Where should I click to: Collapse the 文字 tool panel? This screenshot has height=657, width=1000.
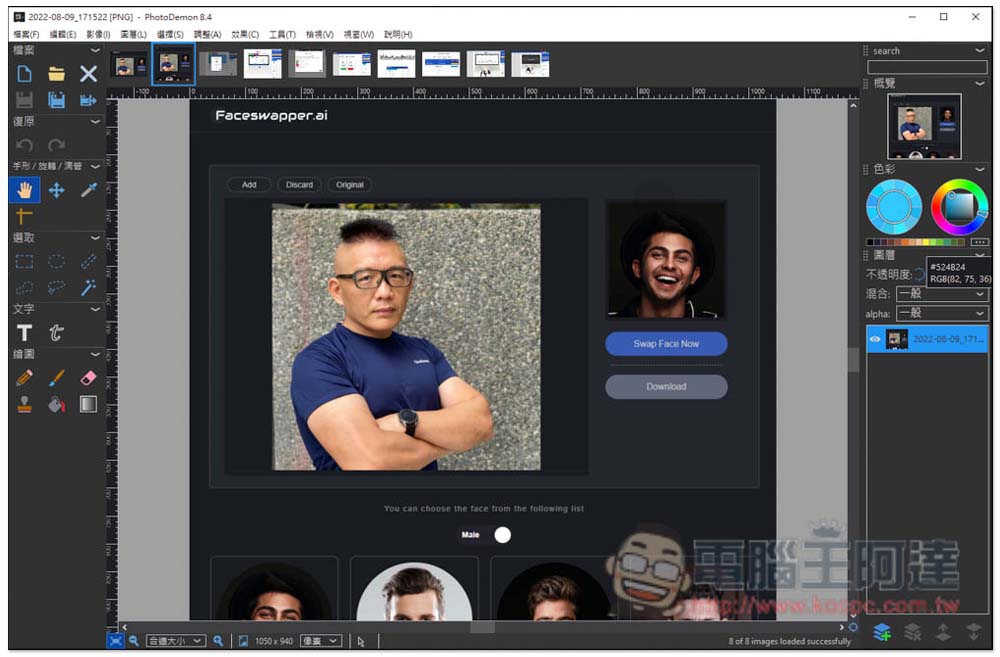(95, 309)
